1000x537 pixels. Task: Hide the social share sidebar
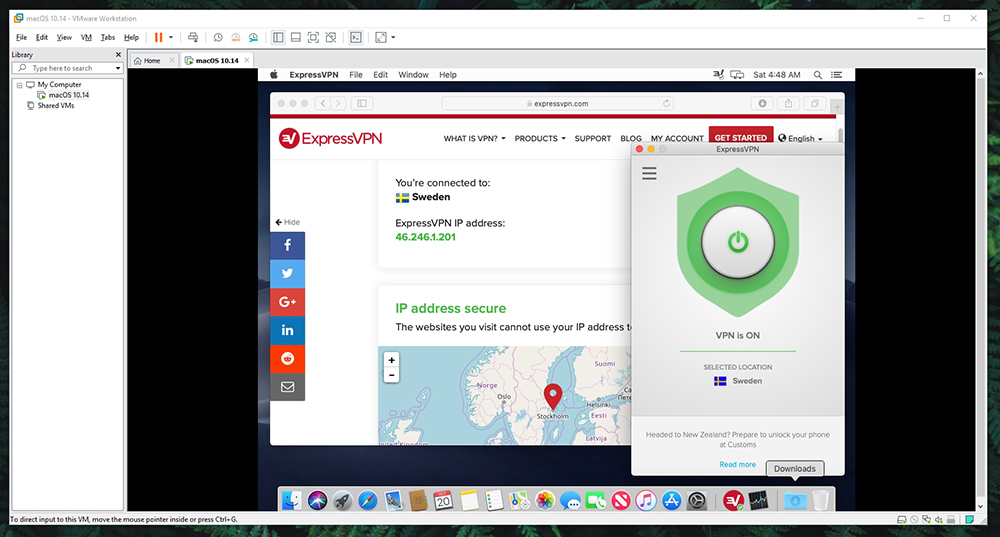[288, 222]
